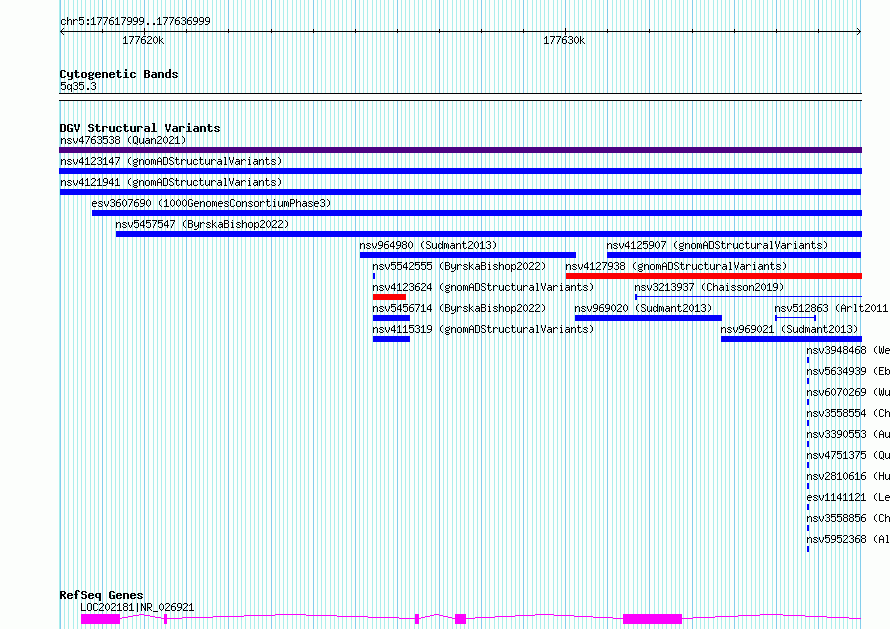
Task: Click the blue bar under esv3607690
Action: (x=477, y=213)
